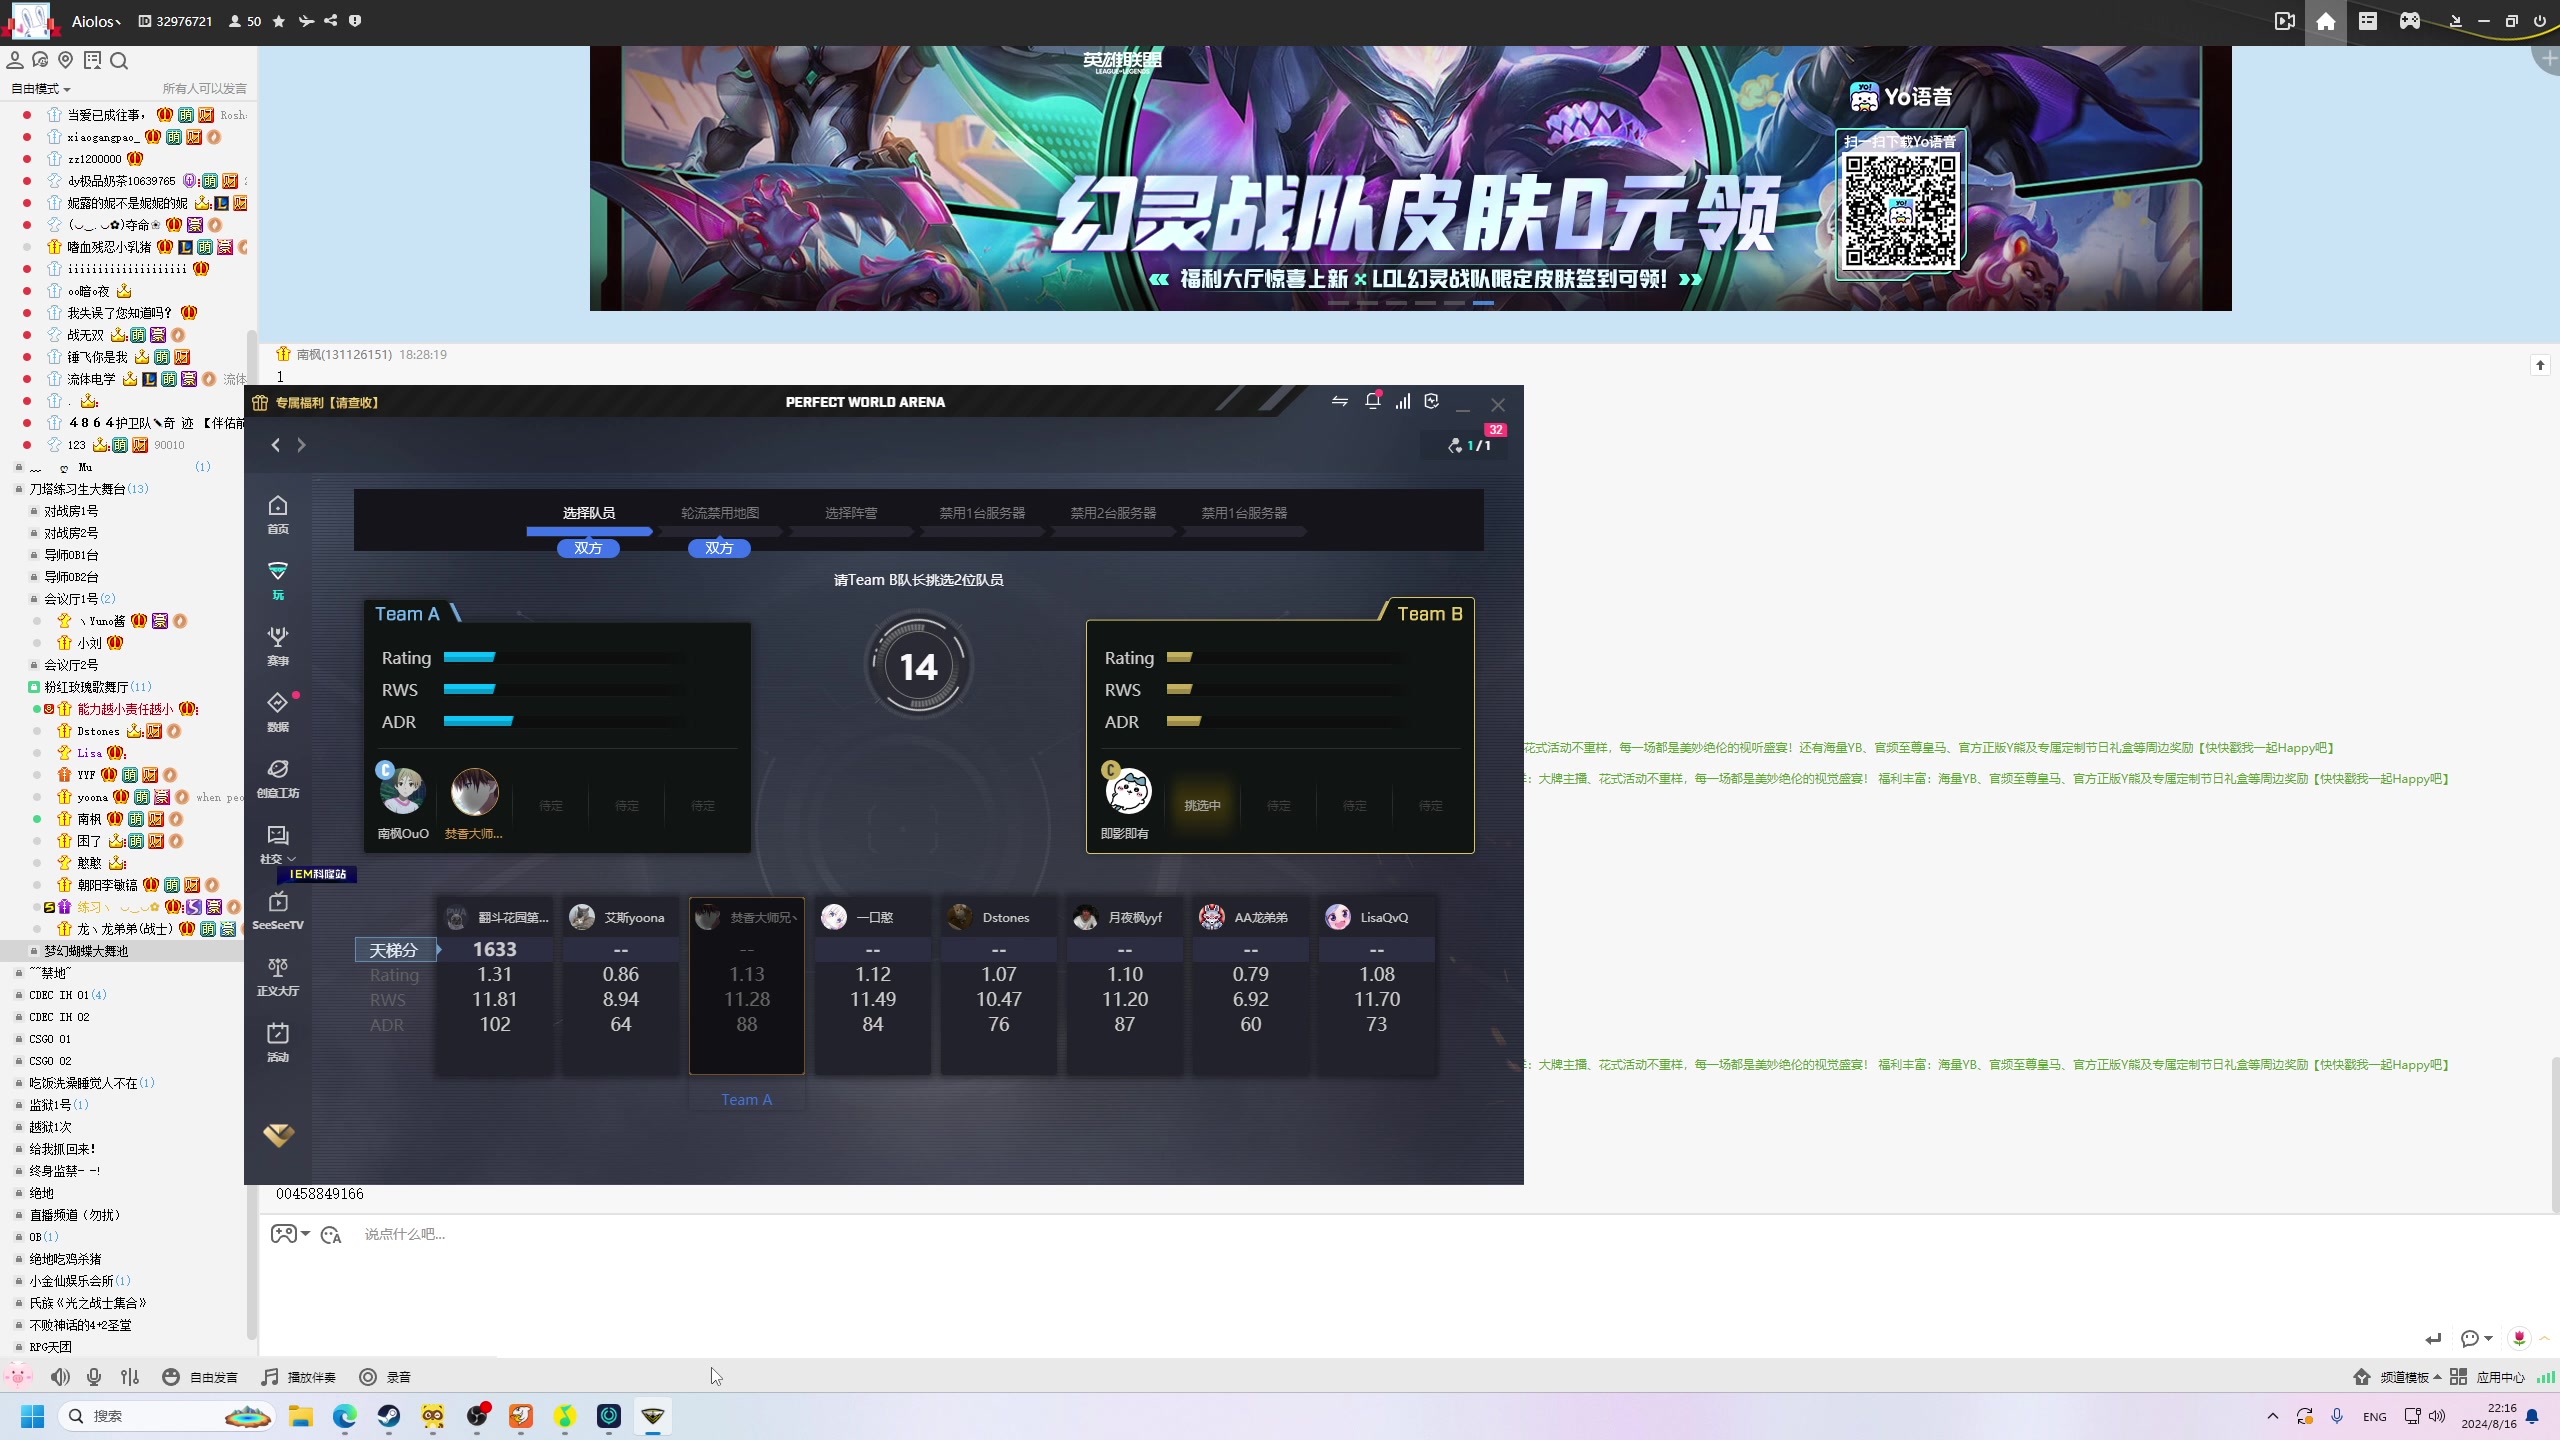Image resolution: width=2560 pixels, height=1440 pixels.
Task: Click the gold diamond icon in Arena sidebar
Action: [x=278, y=1135]
